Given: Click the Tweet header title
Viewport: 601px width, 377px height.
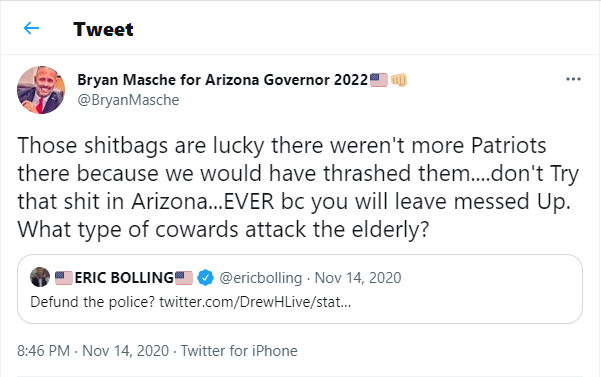Looking at the screenshot, I should coord(103,29).
